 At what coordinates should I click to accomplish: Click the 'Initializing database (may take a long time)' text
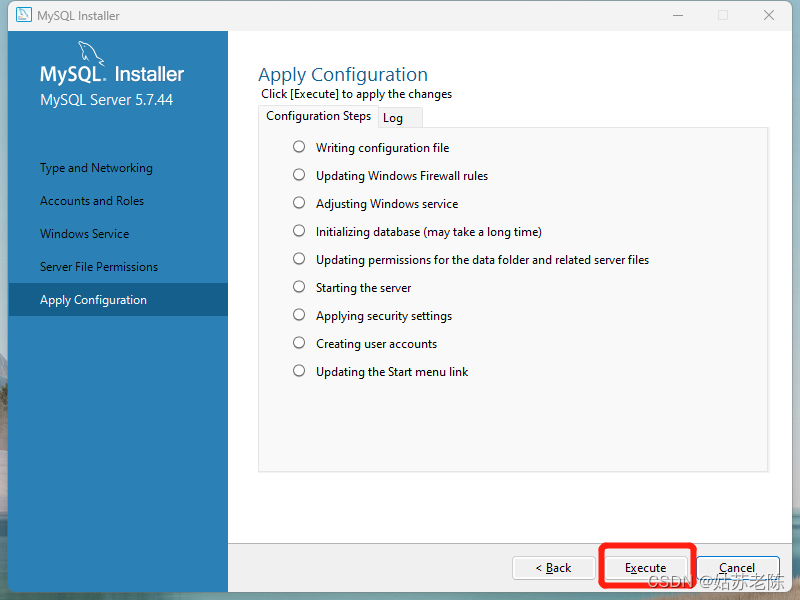[429, 232]
